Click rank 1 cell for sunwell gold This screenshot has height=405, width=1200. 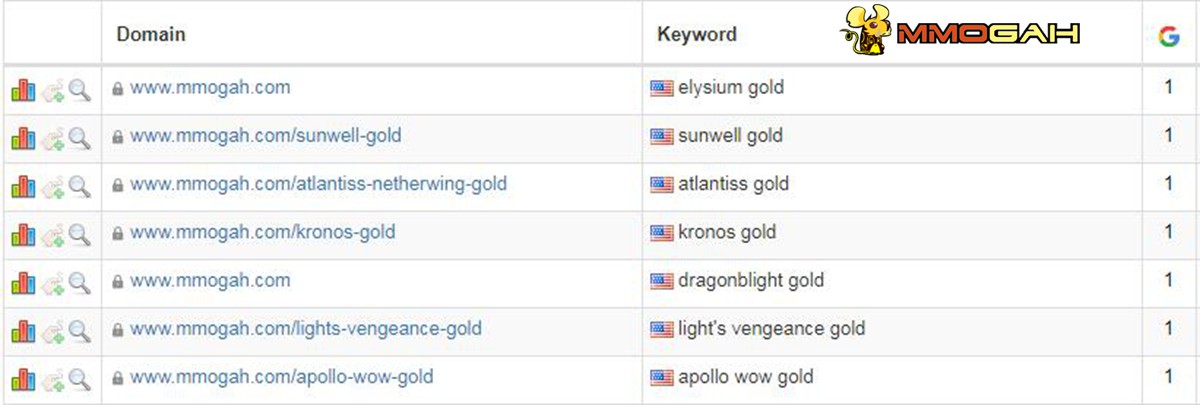click(1168, 137)
